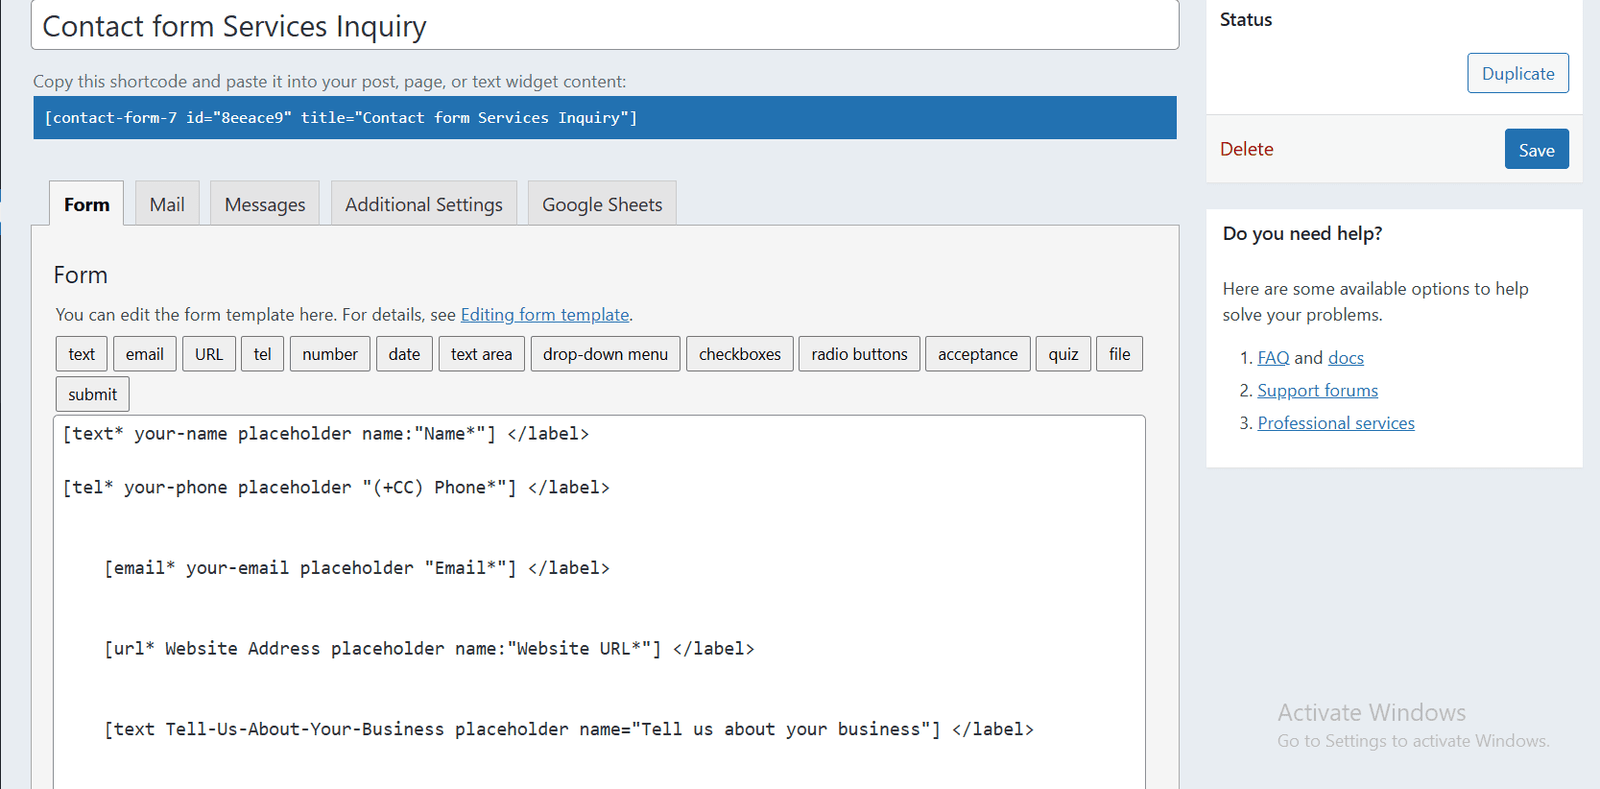Add a URL field tag
This screenshot has width=1600, height=789.
coord(209,354)
